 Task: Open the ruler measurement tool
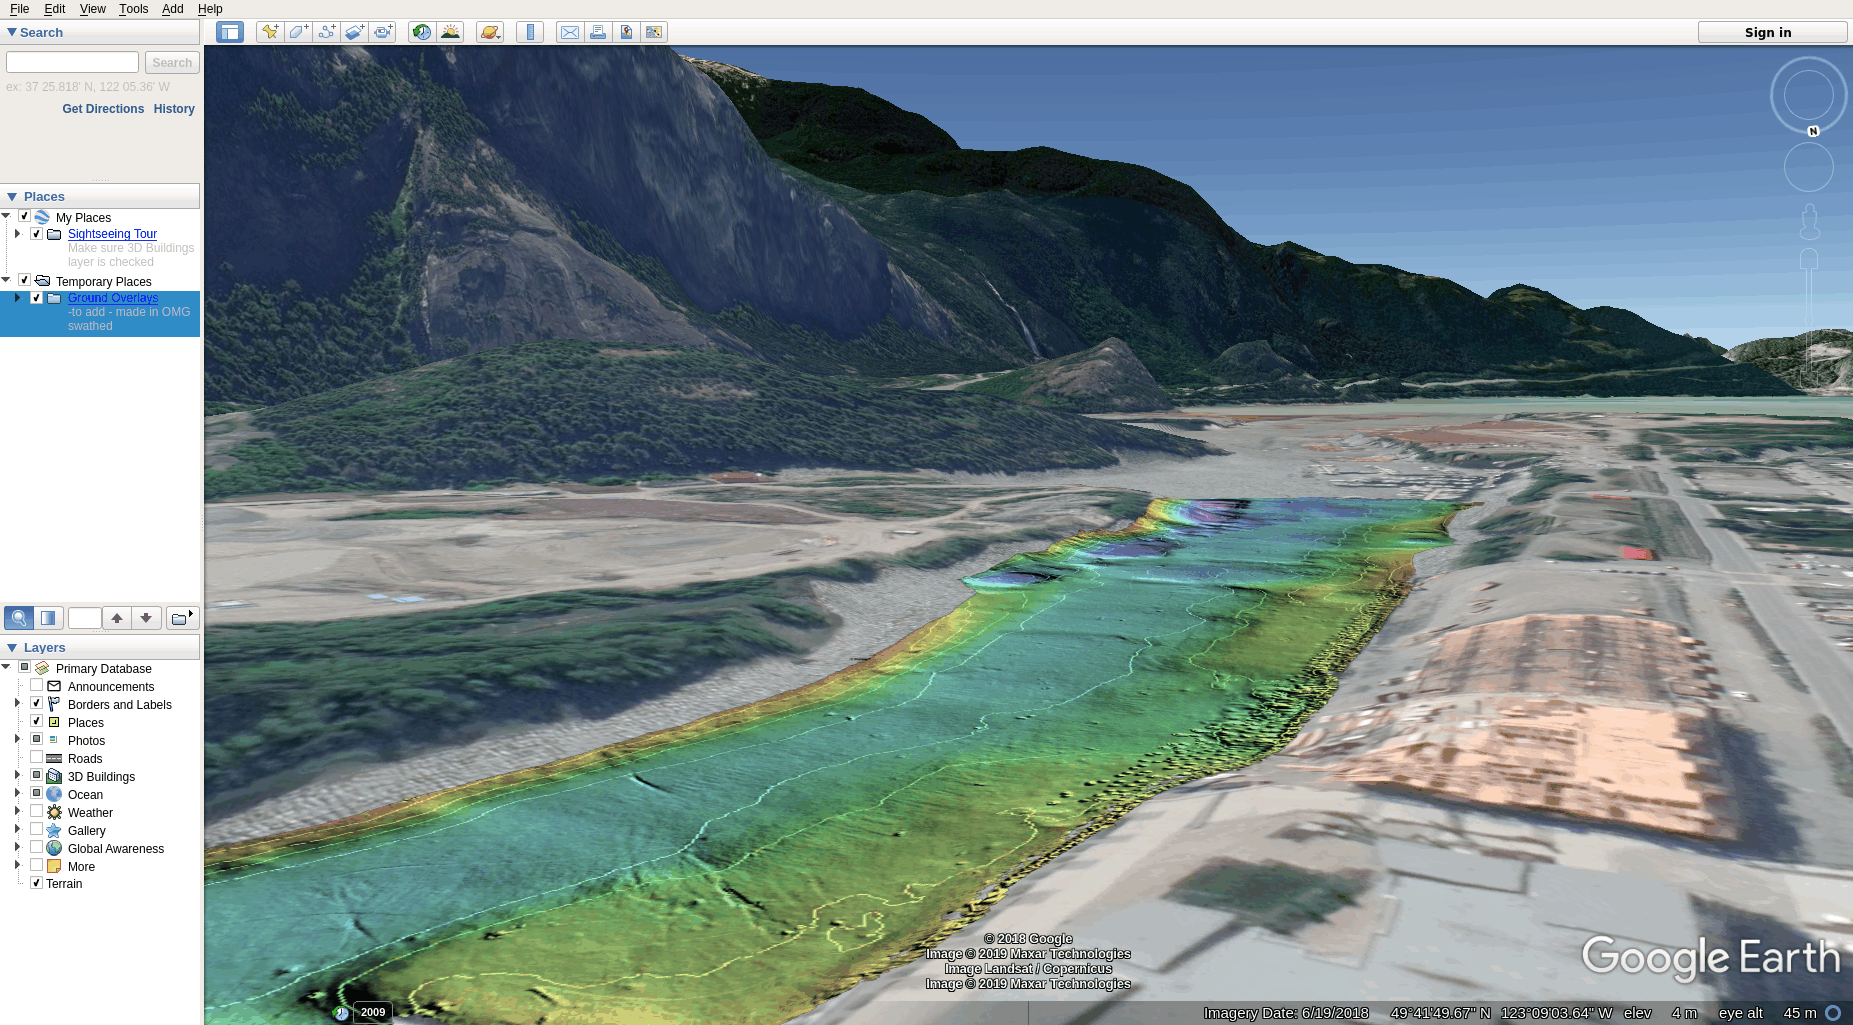tap(530, 32)
